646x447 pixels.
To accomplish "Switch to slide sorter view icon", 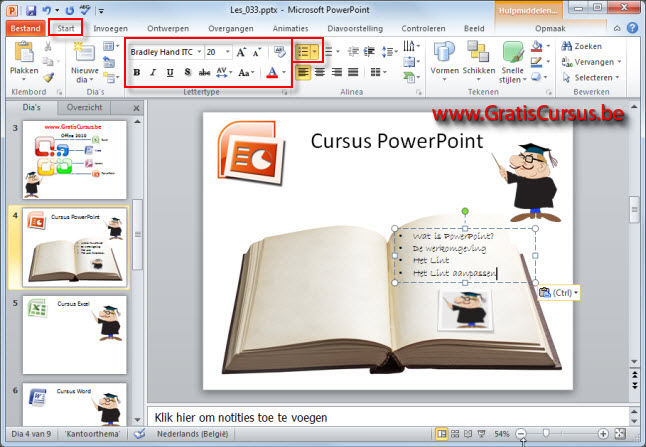I will [x=455, y=433].
